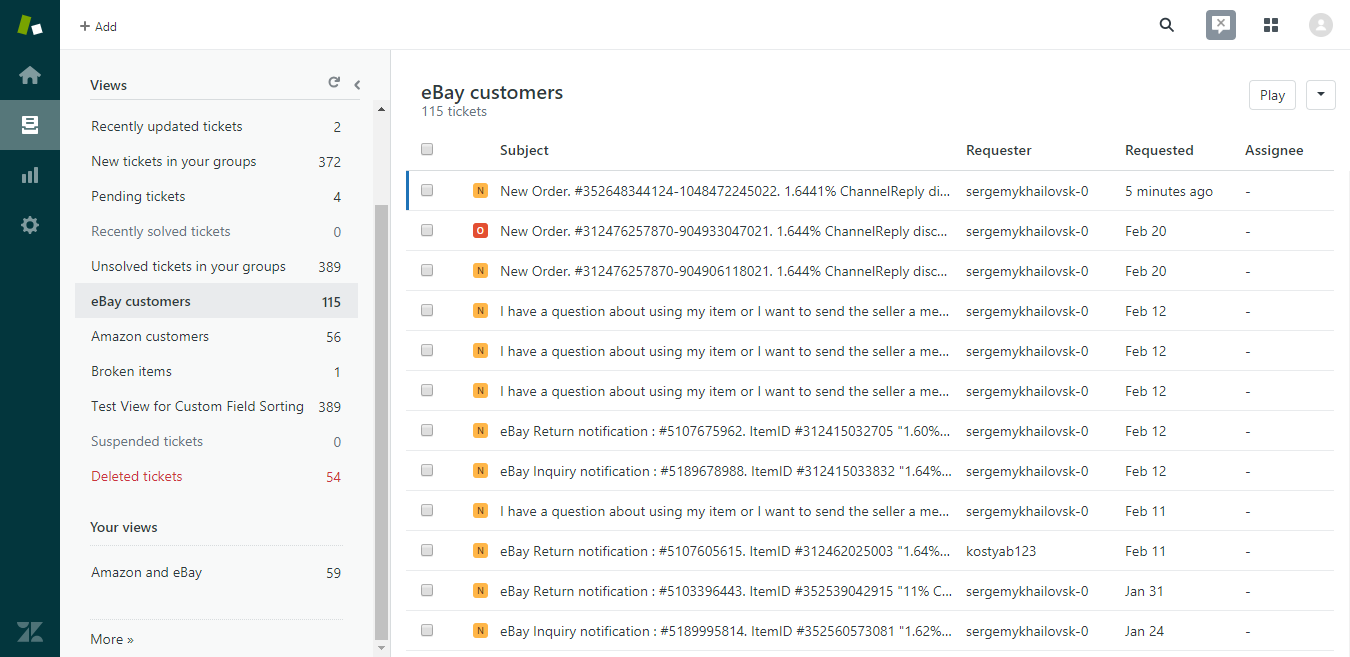Click the views panel scrollbar thumb
This screenshot has width=1350, height=657.
click(380, 420)
